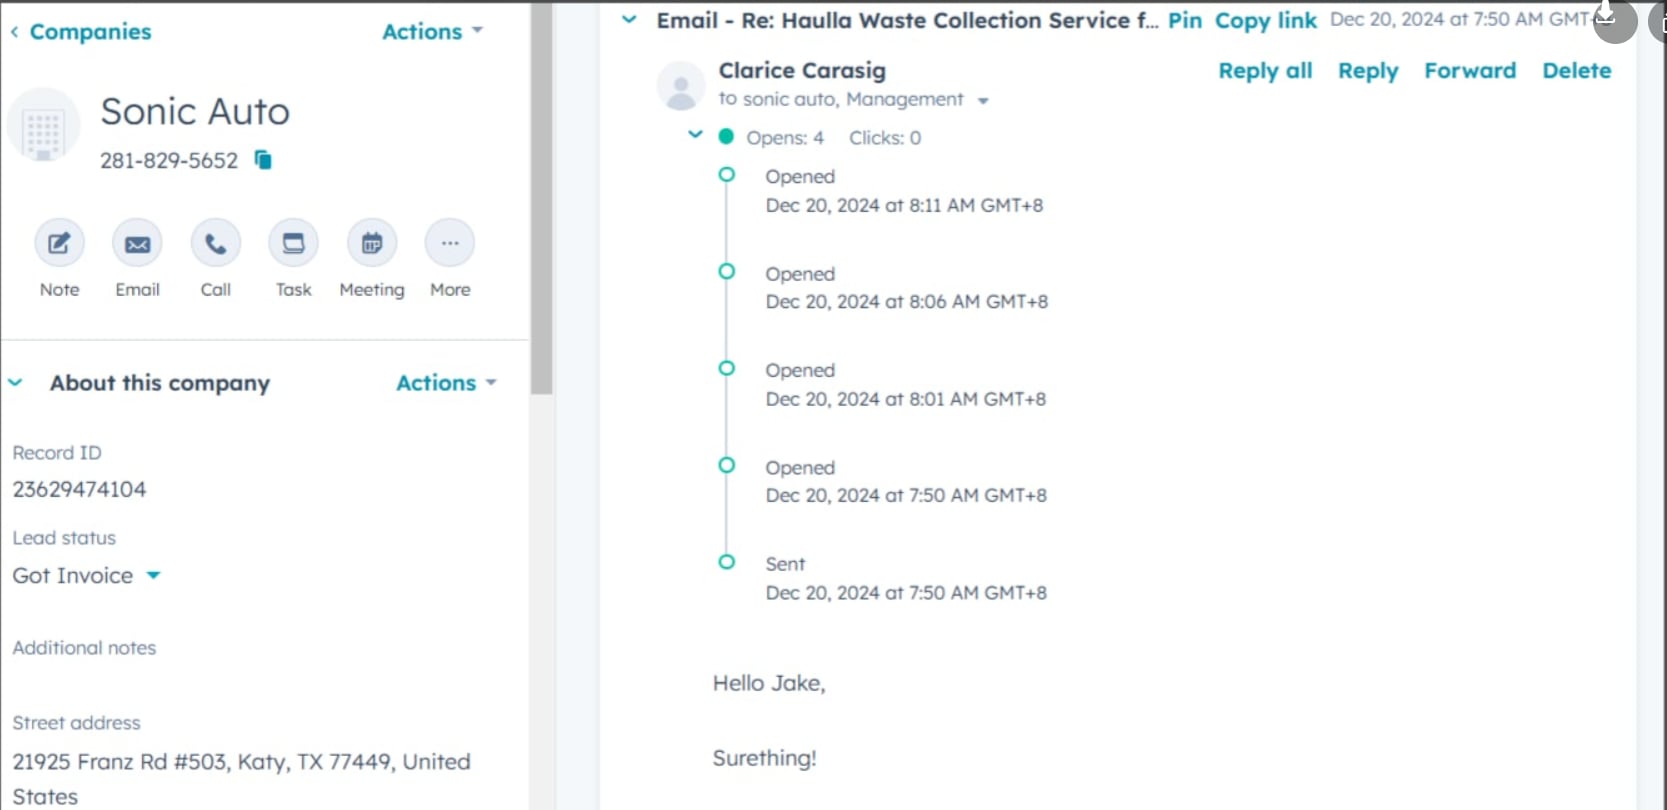The image size is (1667, 810).
Task: Schedule a Meeting
Action: click(x=372, y=243)
